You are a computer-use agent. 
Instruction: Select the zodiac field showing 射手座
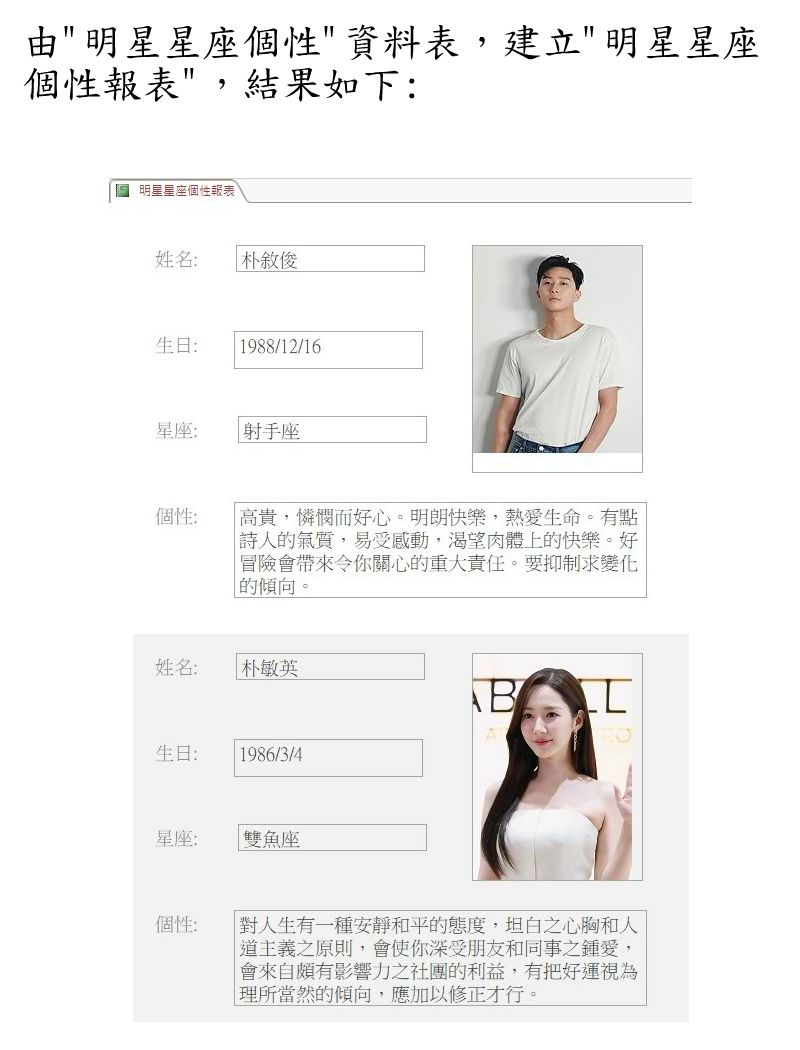(332, 430)
